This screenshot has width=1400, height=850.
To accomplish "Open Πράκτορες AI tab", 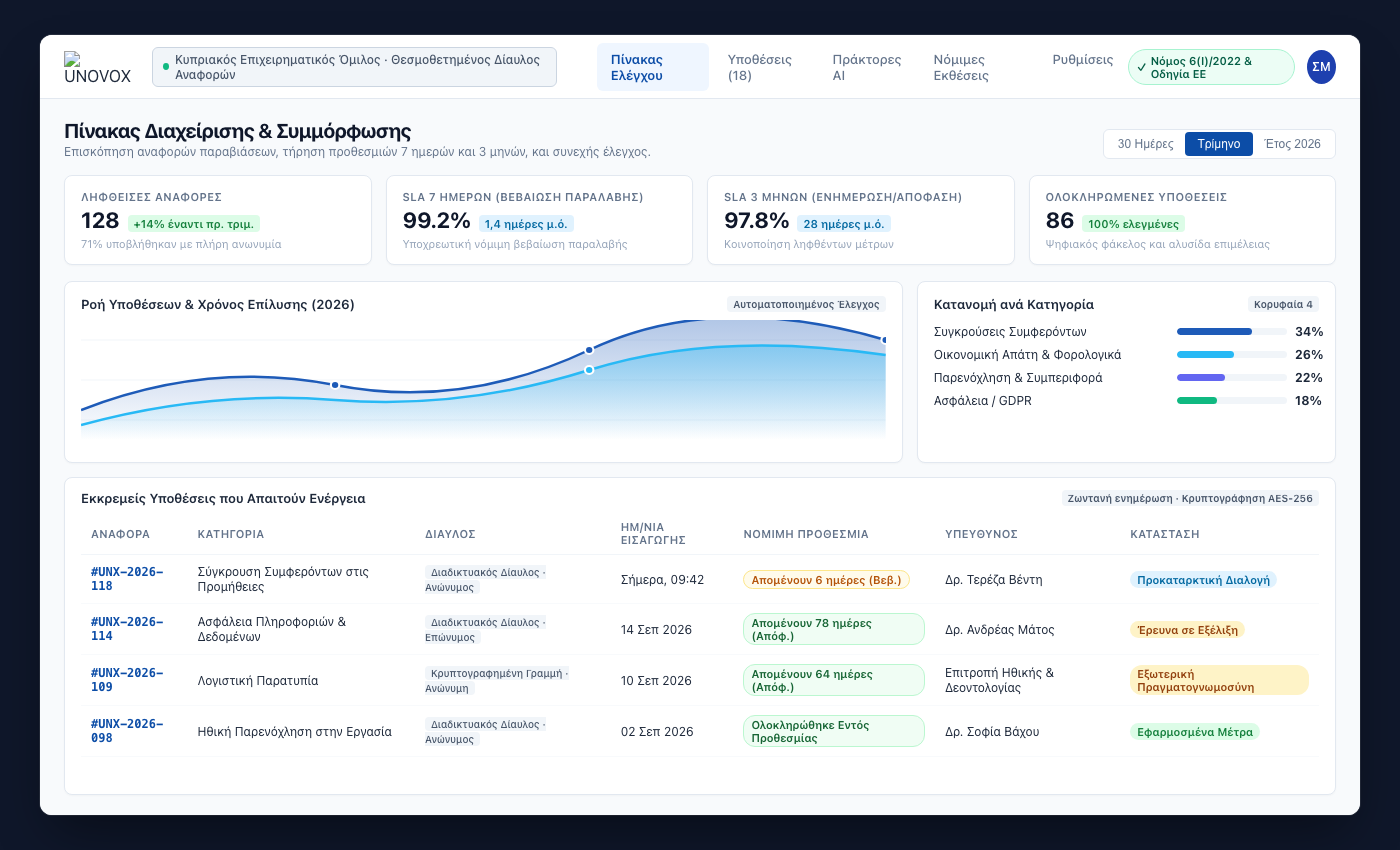I will click(x=867, y=67).
